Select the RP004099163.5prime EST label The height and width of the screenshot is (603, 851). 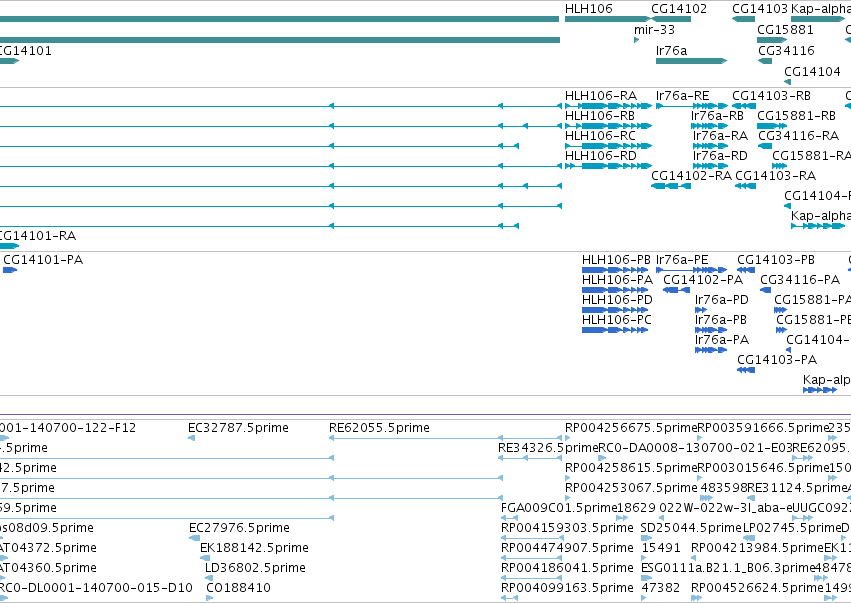point(567,588)
